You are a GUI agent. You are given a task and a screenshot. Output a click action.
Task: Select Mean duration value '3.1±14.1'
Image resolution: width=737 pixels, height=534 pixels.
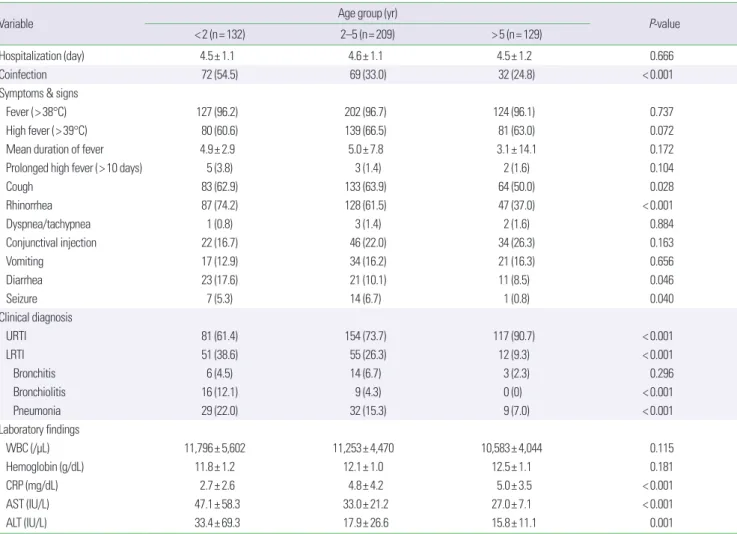tap(516, 149)
